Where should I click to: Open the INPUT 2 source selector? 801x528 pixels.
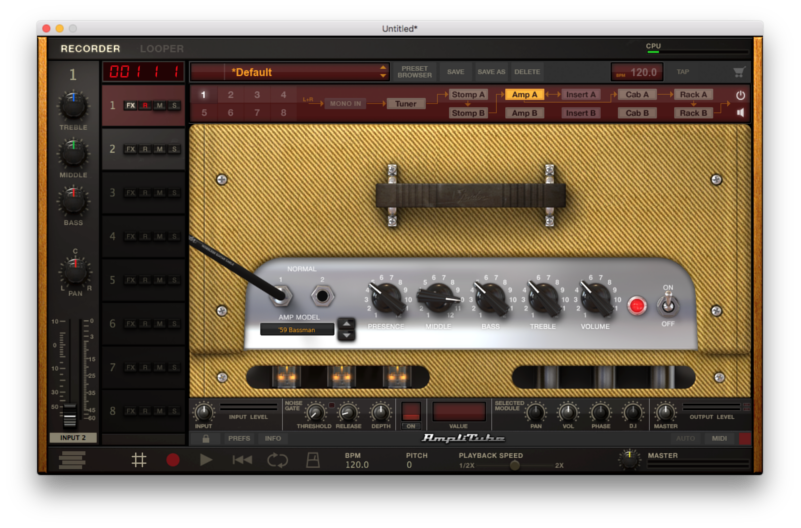(x=73, y=438)
